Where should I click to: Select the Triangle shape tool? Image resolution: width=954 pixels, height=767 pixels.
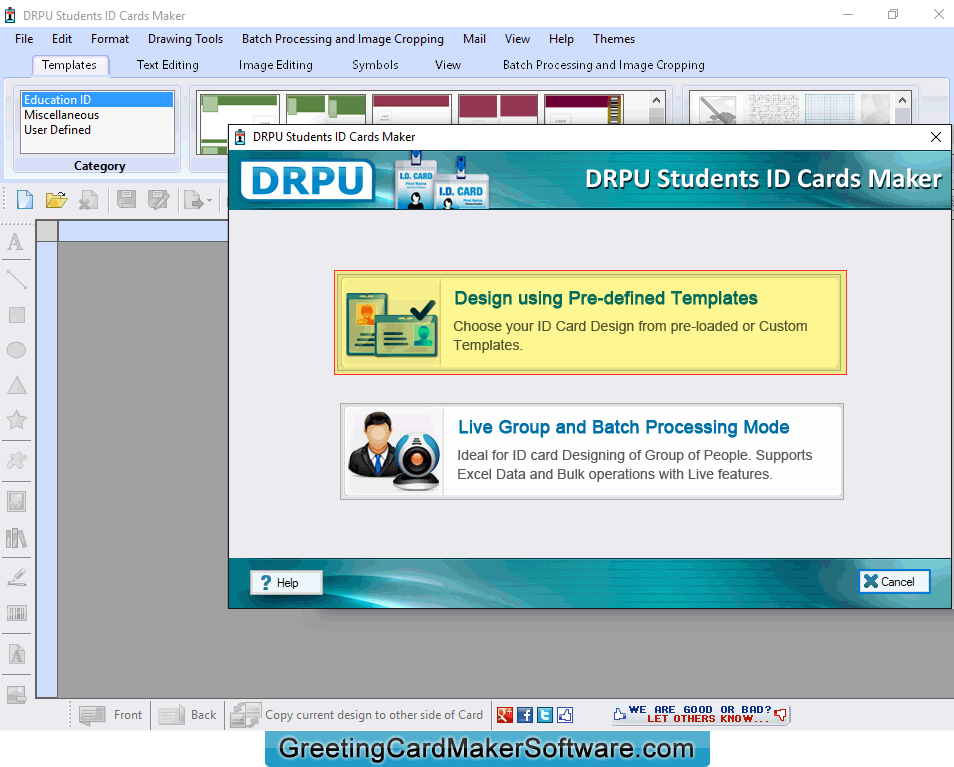pos(16,385)
